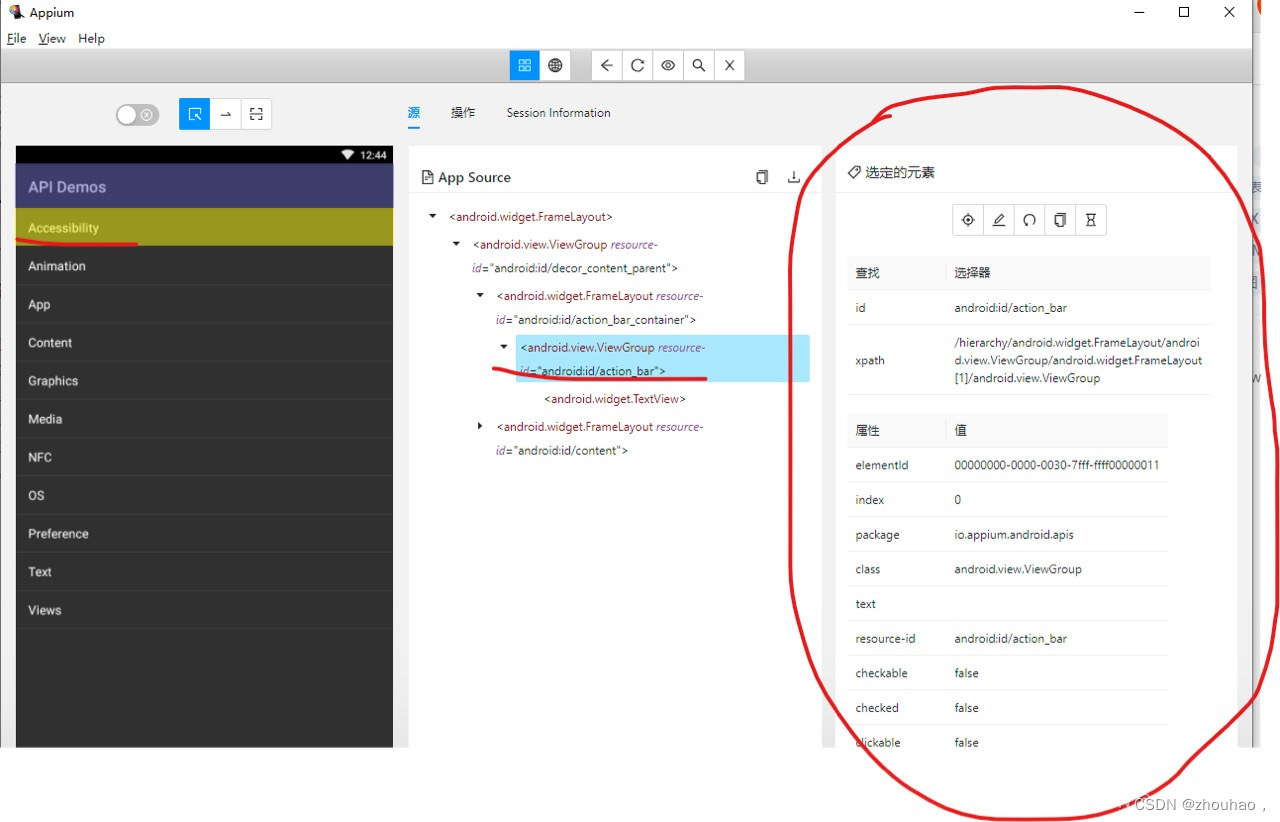The image size is (1280, 822).
Task: Tap the selected element crosshair button
Action: tap(968, 220)
